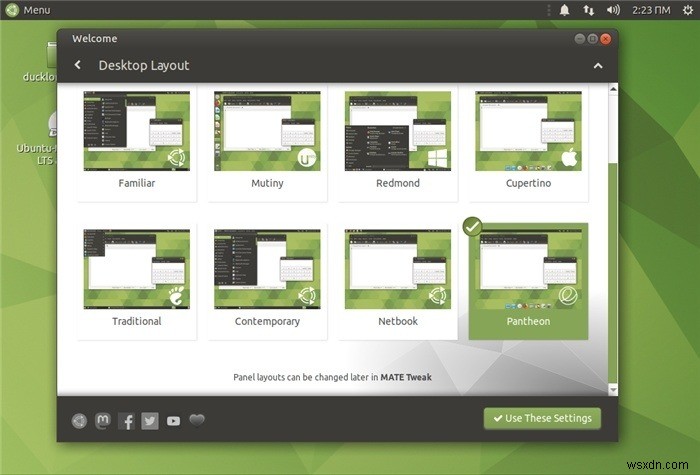The image size is (700, 475).
Task: Click the checkmark badge on Pantheon
Action: click(472, 227)
